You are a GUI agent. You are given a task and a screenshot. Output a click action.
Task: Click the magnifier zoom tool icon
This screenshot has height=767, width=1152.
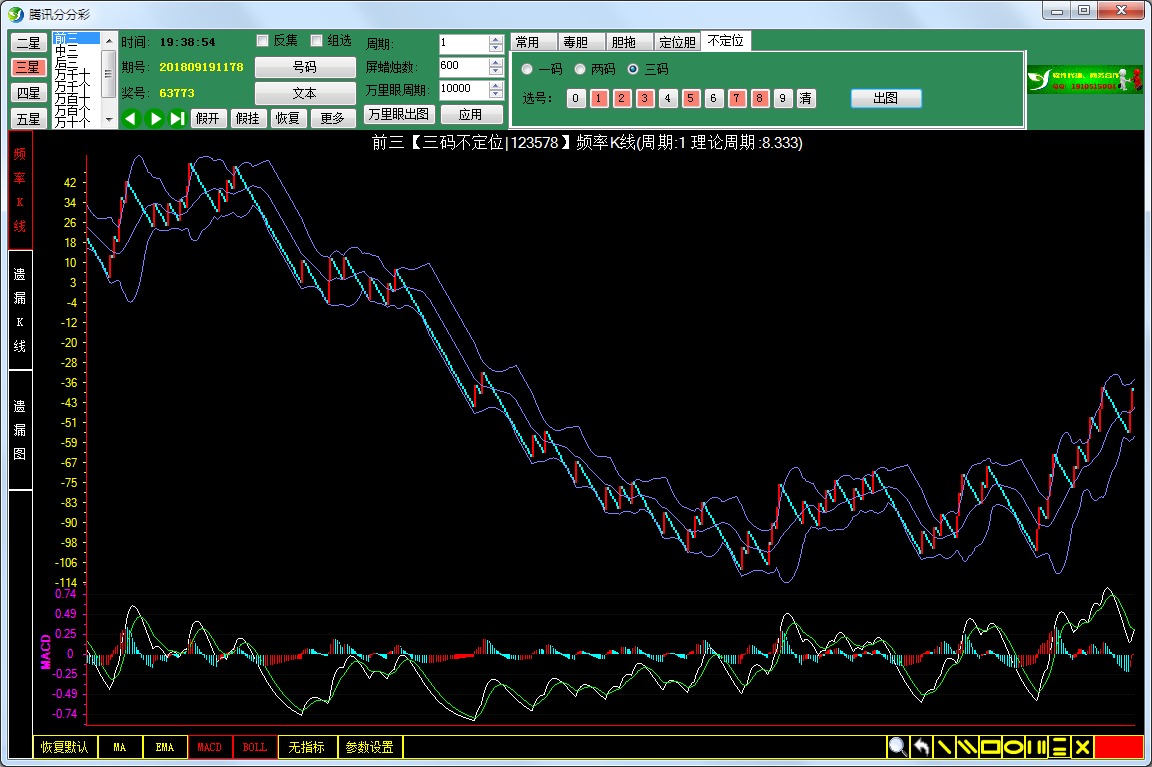pos(897,747)
